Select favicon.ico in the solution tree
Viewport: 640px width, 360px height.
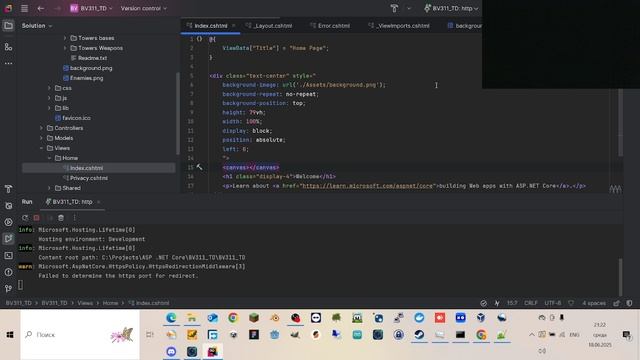pyautogui.click(x=76, y=118)
